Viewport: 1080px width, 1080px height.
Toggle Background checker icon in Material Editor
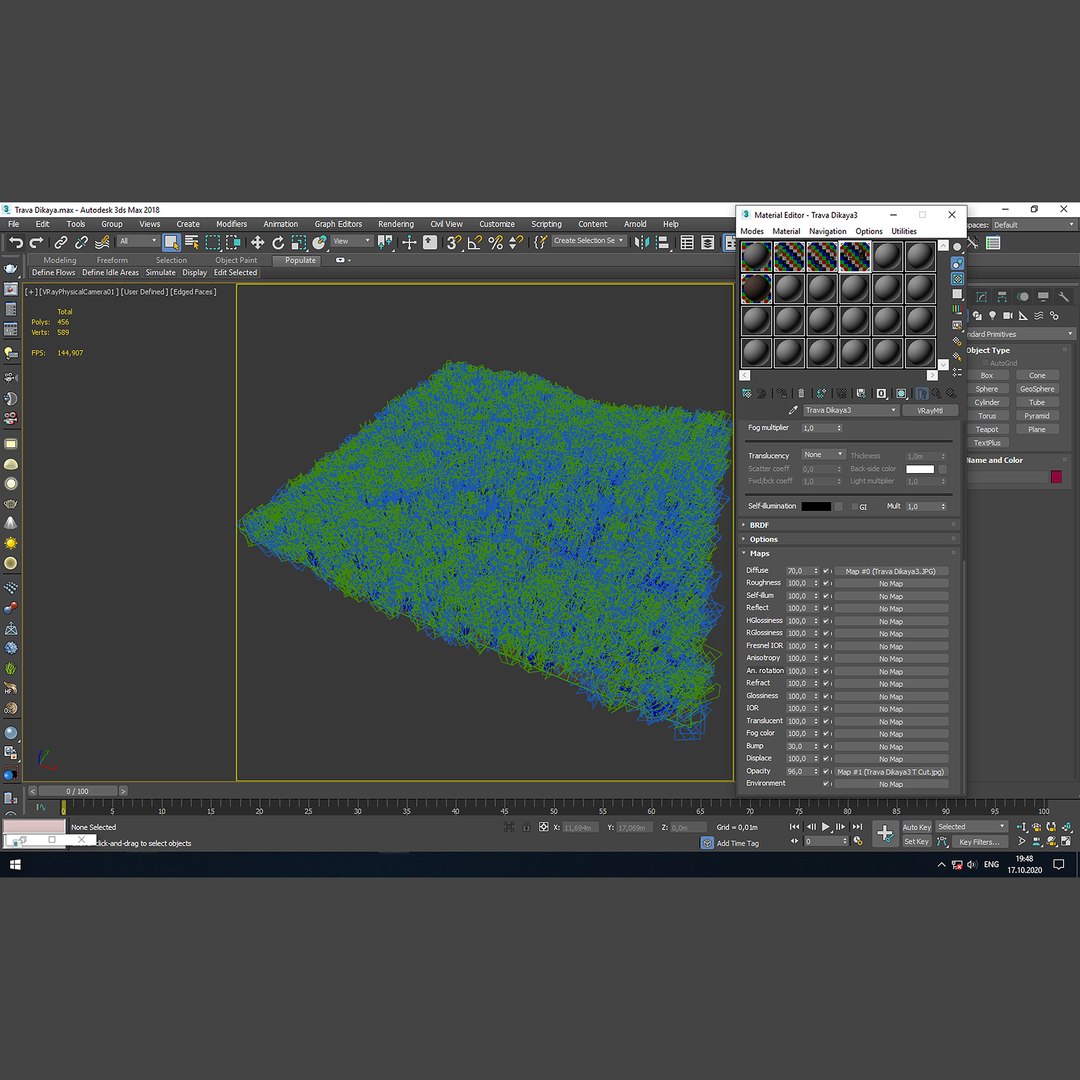pos(957,278)
